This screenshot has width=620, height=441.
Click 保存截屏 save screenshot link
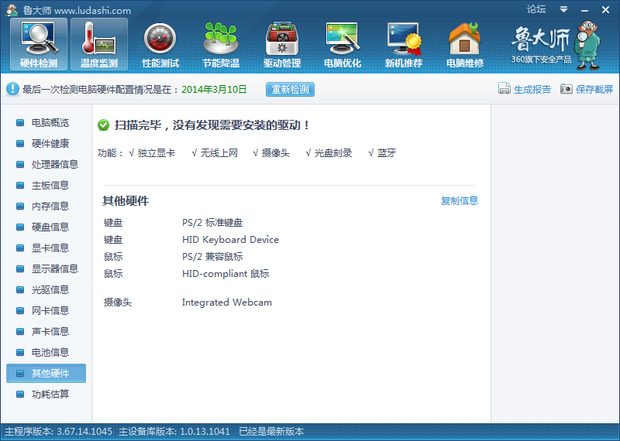[594, 89]
